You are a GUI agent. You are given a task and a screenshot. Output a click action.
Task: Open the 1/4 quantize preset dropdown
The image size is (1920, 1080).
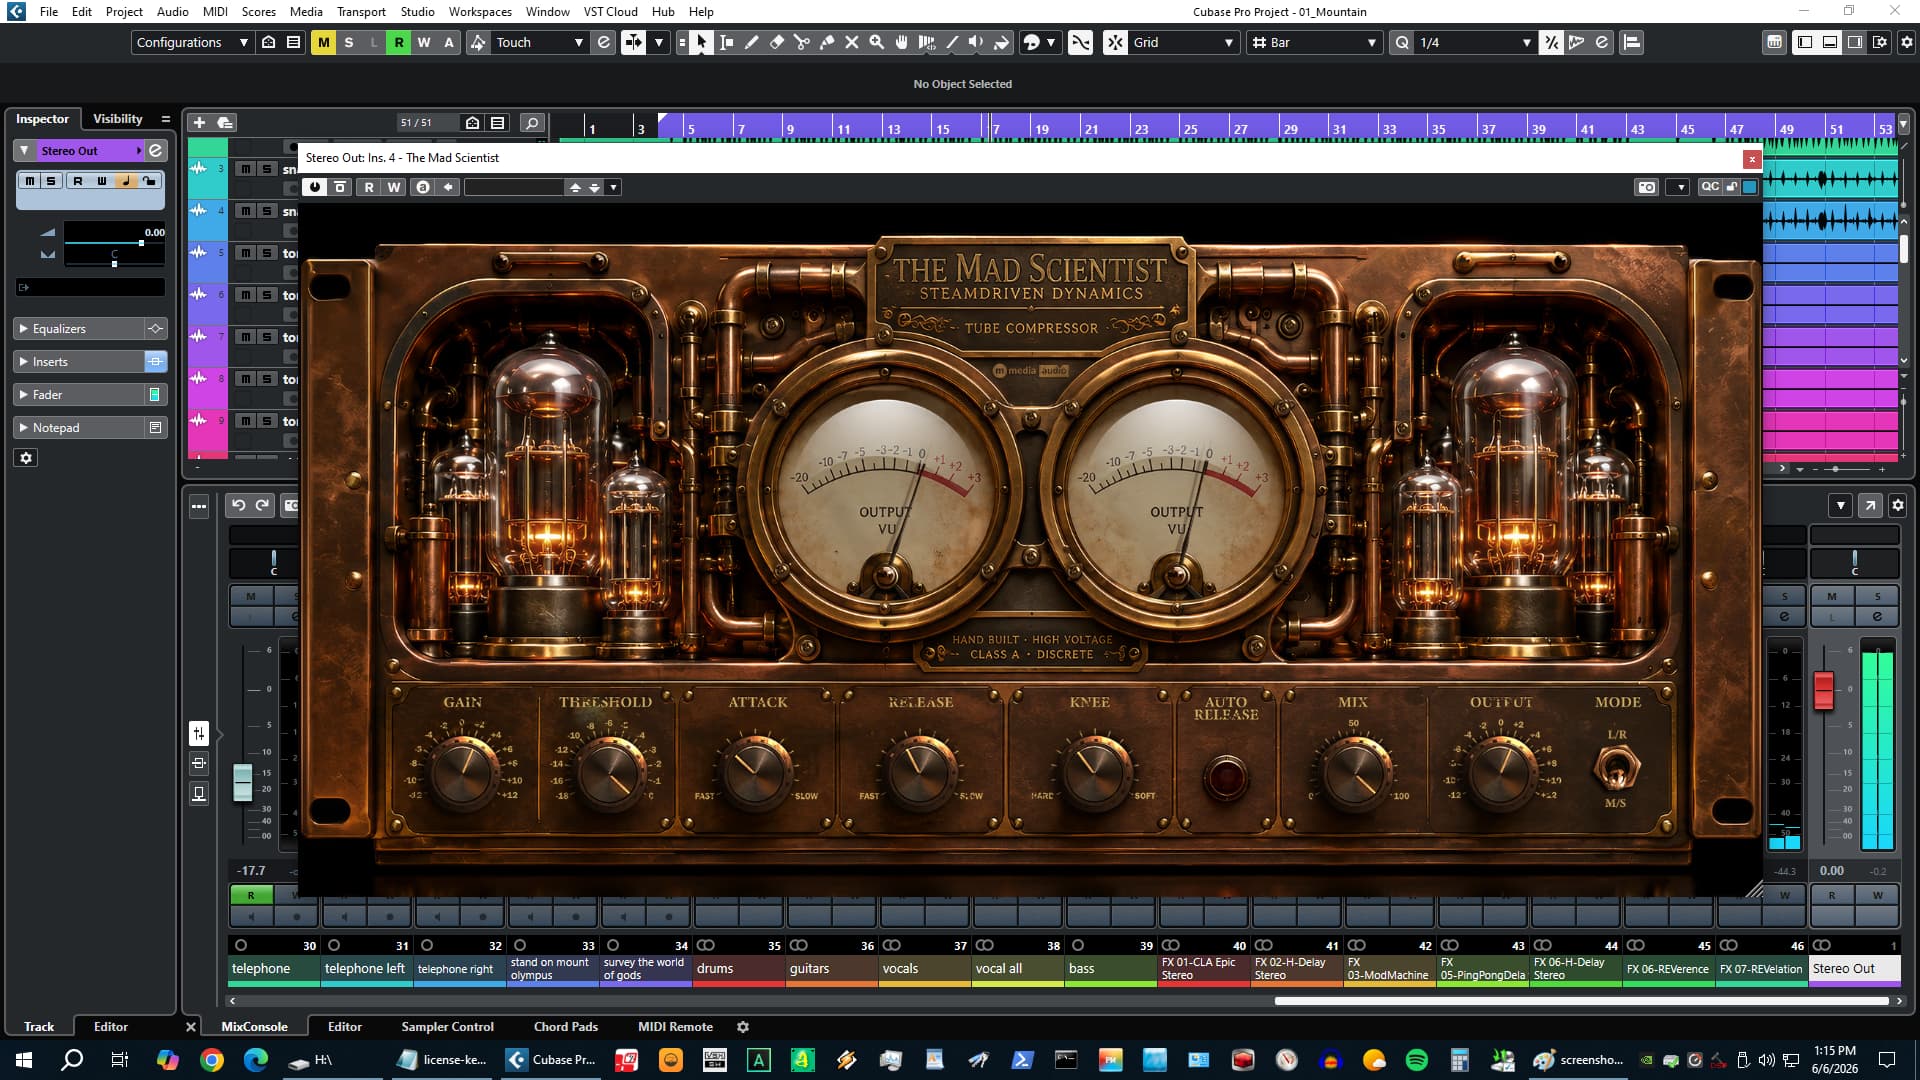coord(1475,42)
